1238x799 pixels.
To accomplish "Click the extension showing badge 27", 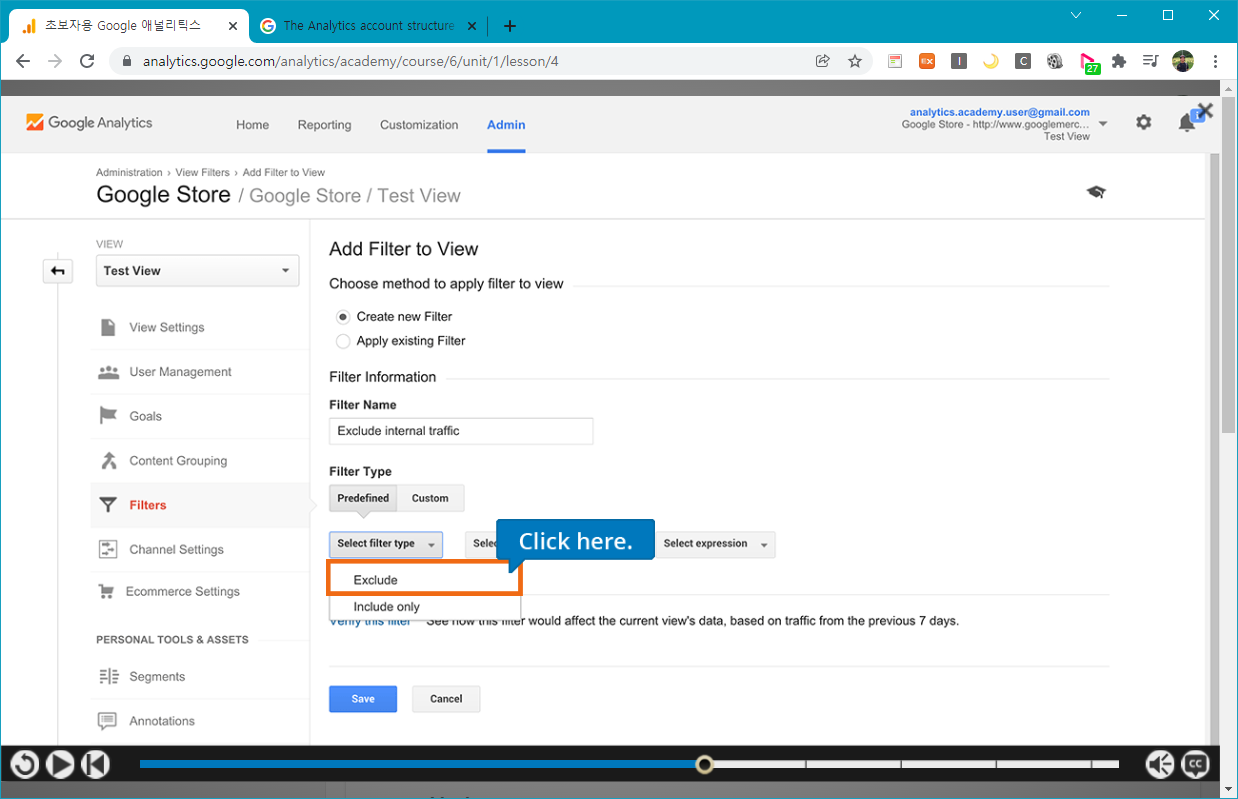I will coord(1090,63).
